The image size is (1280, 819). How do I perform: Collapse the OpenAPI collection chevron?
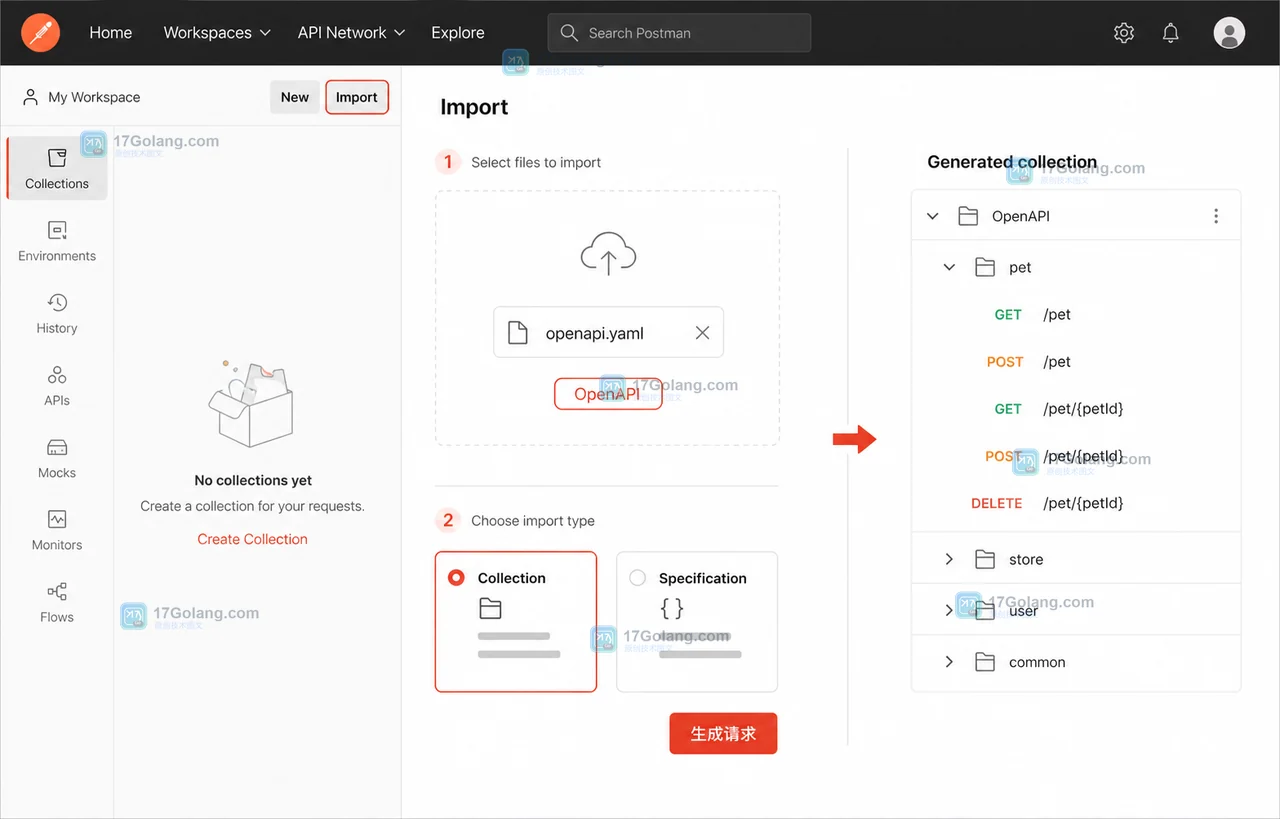coord(933,216)
